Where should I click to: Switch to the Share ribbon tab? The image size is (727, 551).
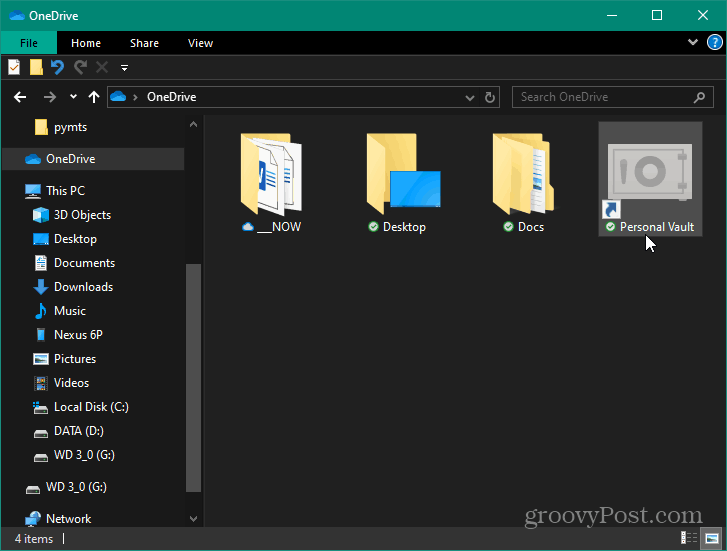tap(144, 43)
